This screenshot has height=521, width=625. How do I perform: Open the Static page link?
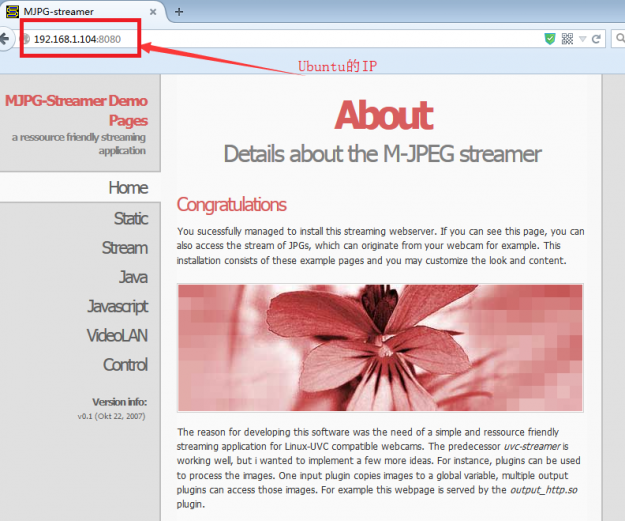point(131,218)
